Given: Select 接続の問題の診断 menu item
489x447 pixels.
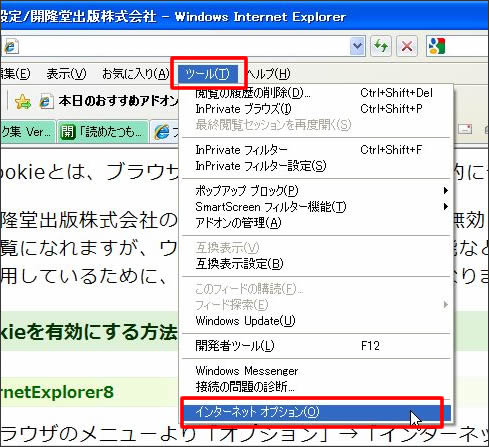Looking at the screenshot, I should [316, 387].
